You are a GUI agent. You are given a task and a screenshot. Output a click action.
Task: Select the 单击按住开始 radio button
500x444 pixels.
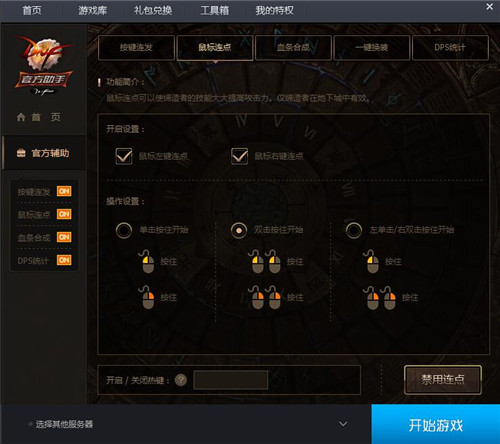(124, 230)
